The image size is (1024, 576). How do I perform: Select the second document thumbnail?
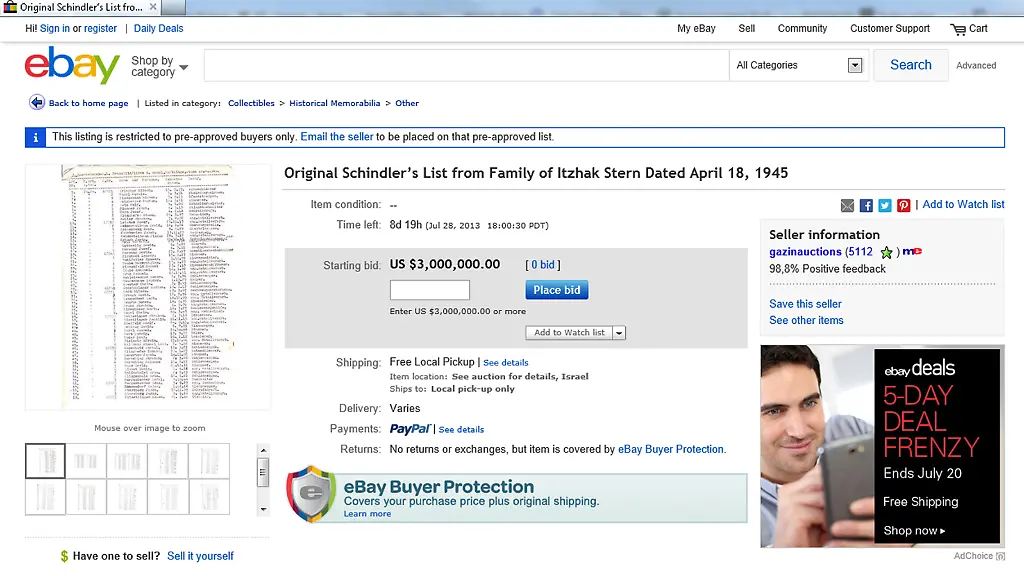[86, 461]
